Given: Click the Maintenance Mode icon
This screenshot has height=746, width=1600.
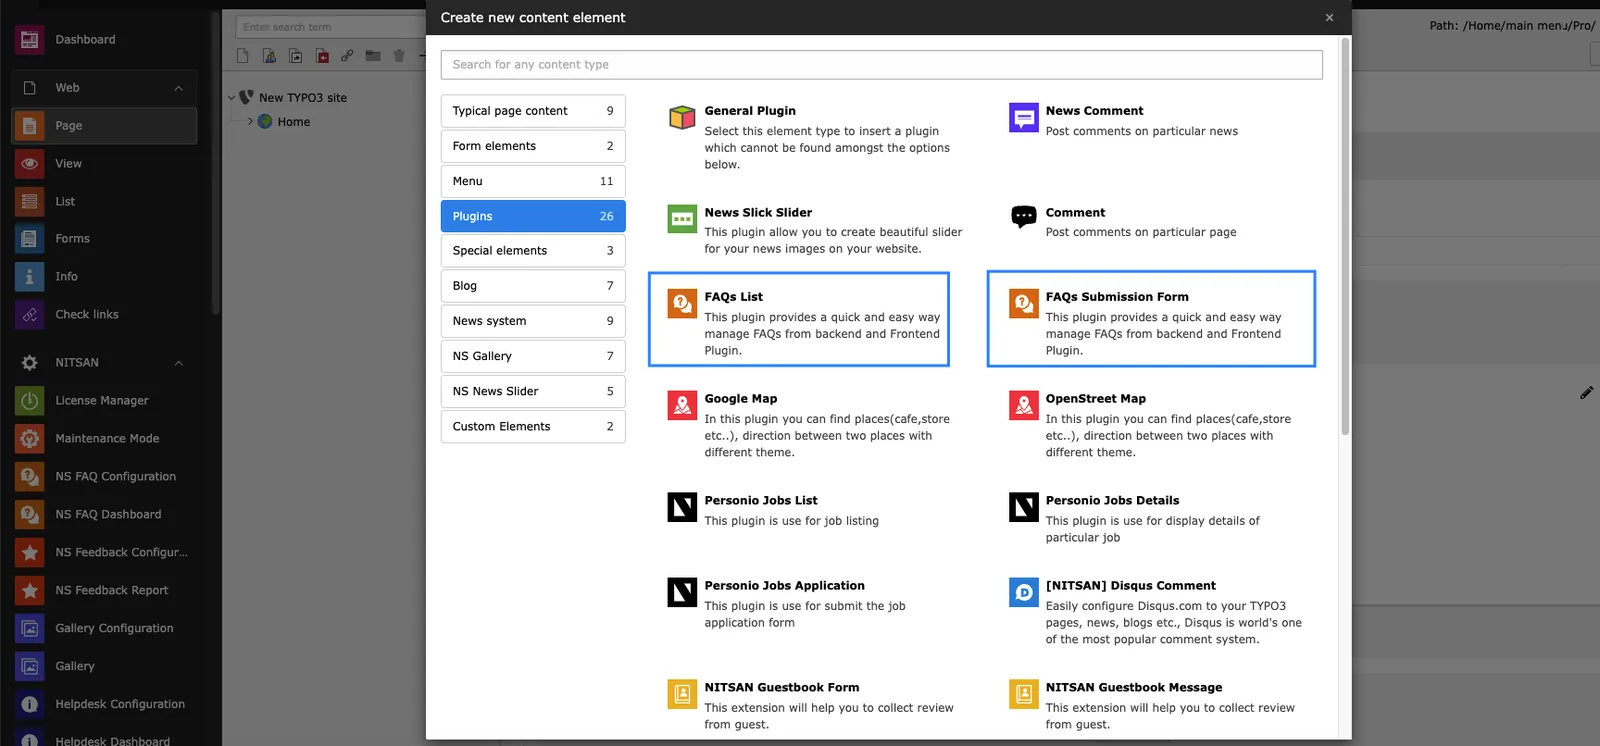Looking at the screenshot, I should tap(29, 439).
